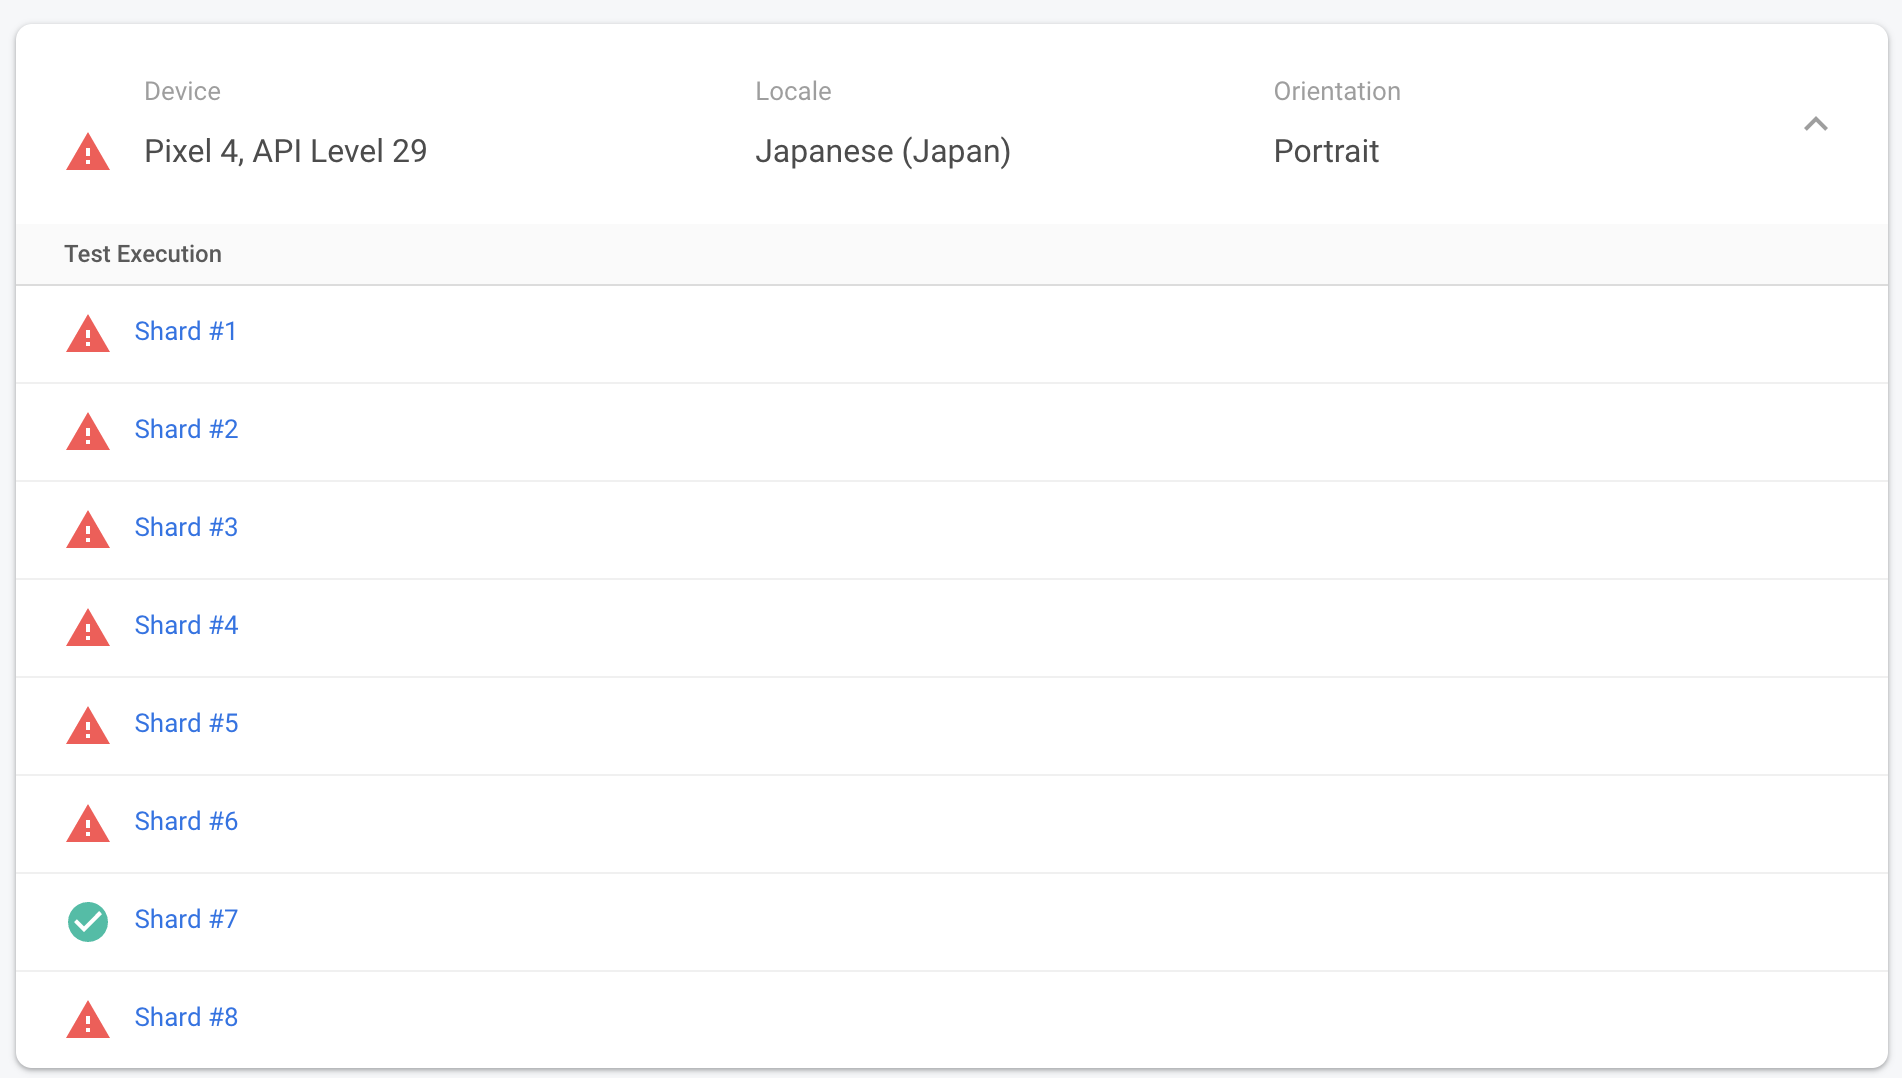Click the Pixel 4, API Level 29 device name
1902x1078 pixels.
(x=285, y=151)
